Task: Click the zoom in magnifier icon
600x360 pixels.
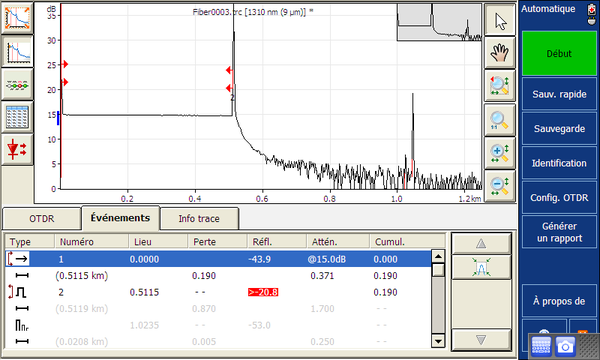Action: point(500,153)
